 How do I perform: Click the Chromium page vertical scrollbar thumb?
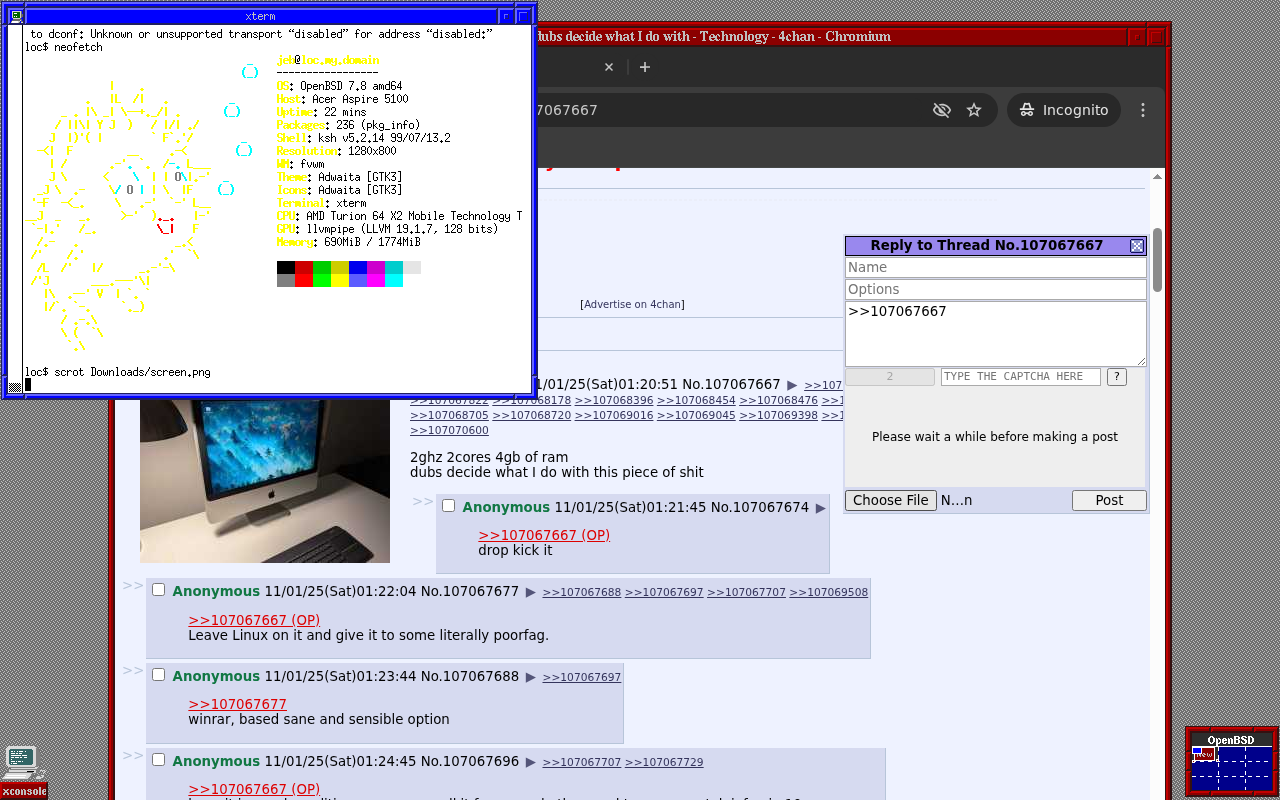[1157, 260]
